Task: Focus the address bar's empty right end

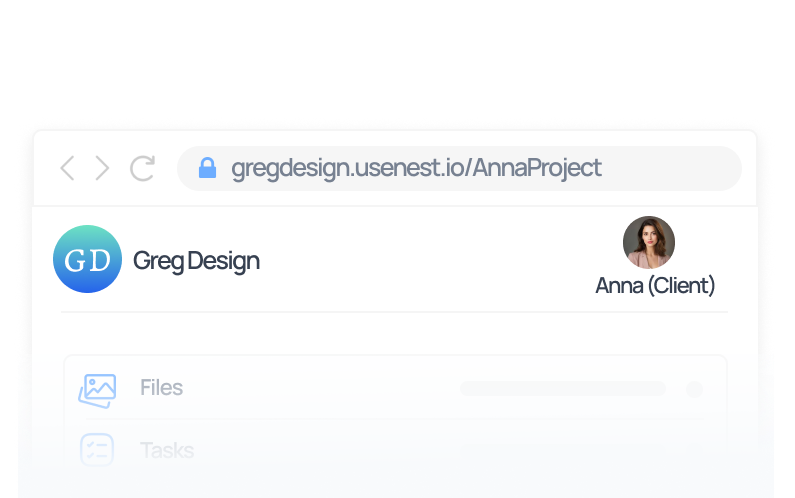Action: [680, 168]
